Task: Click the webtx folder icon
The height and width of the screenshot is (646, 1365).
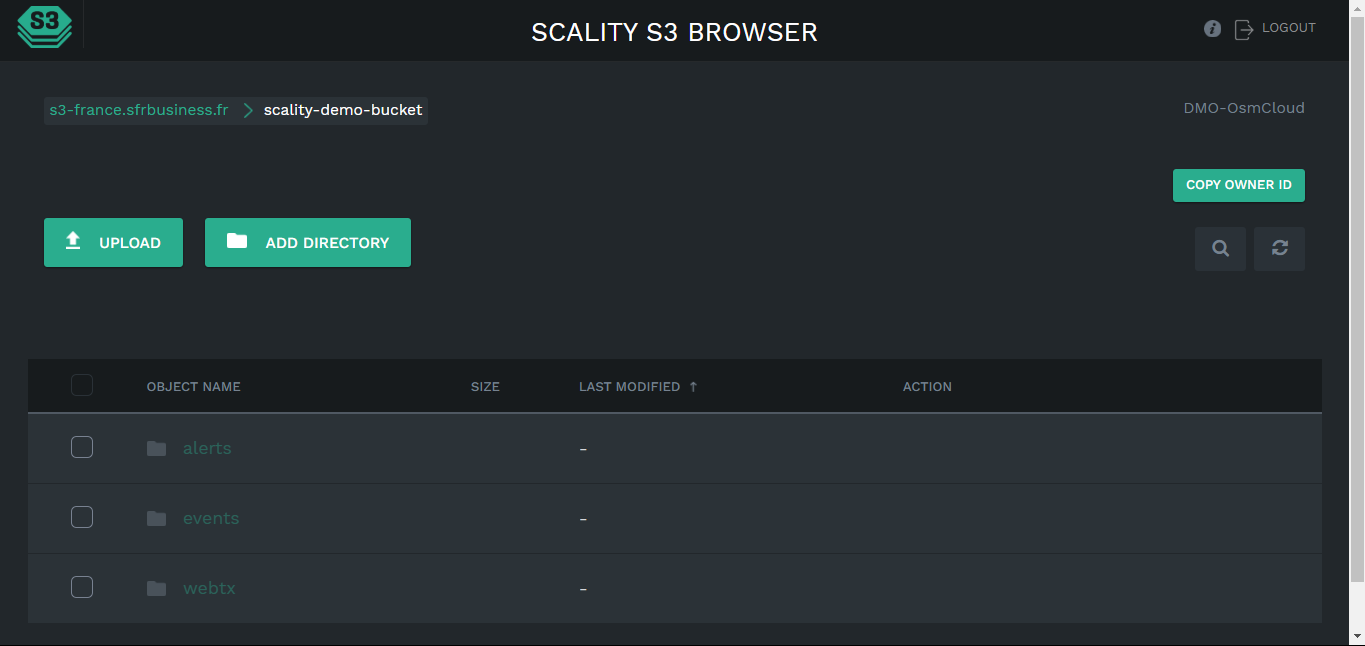Action: [156, 588]
